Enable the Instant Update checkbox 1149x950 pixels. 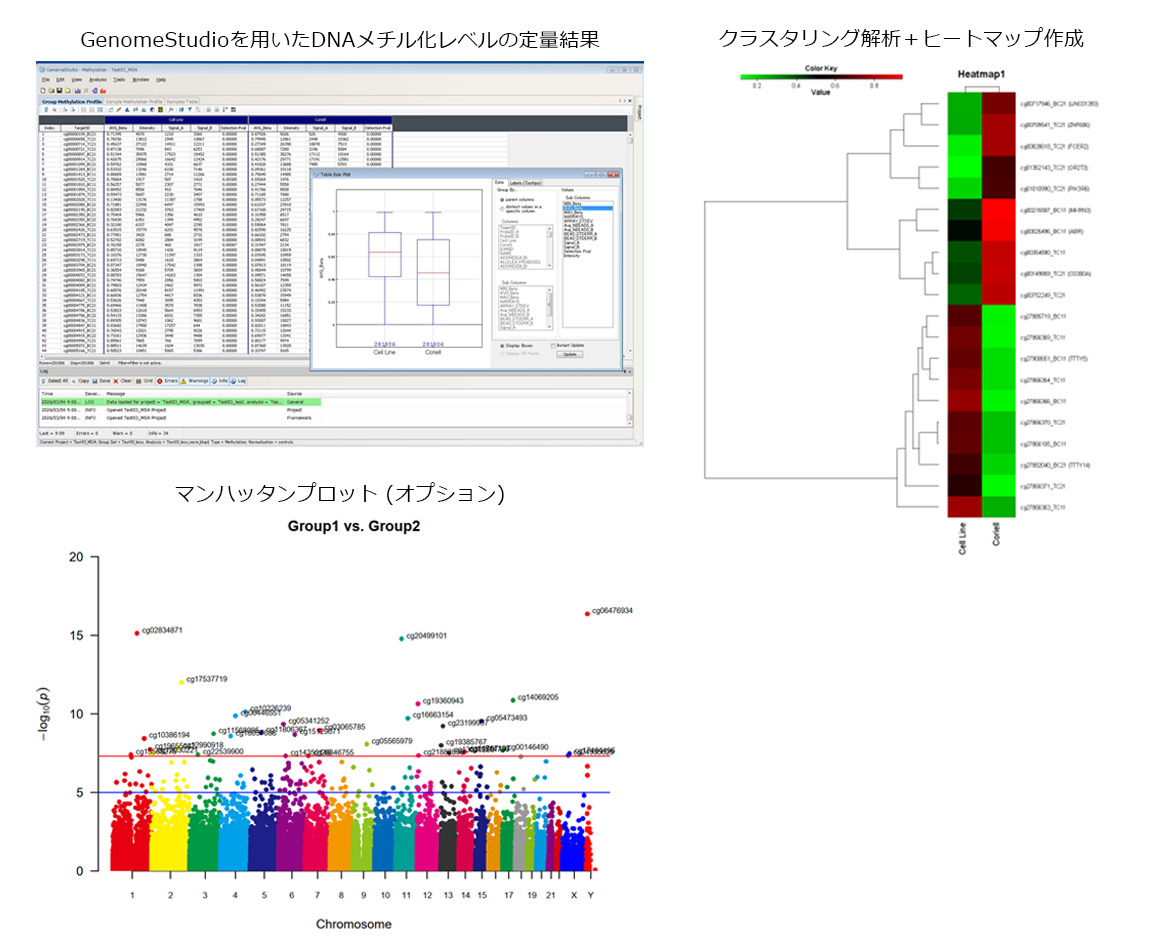(553, 345)
